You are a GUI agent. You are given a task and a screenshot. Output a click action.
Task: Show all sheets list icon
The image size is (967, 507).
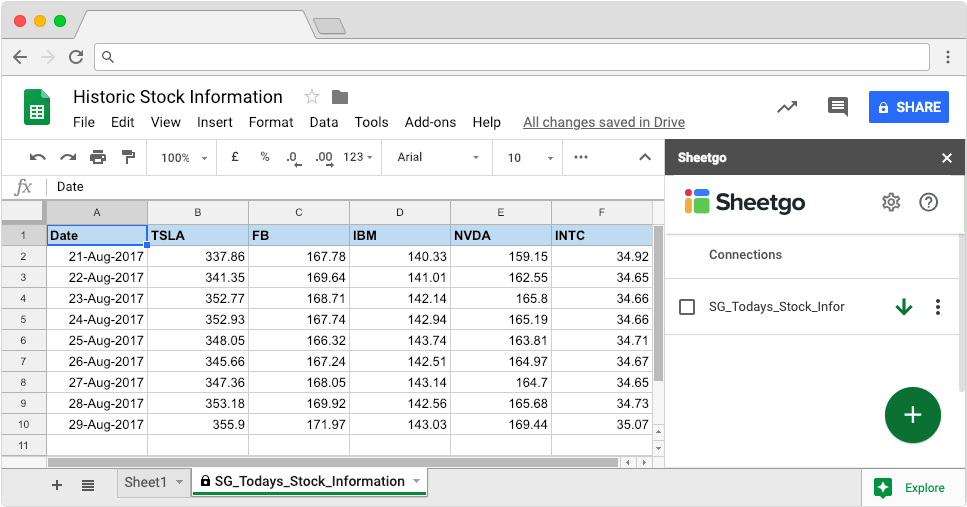tap(88, 485)
